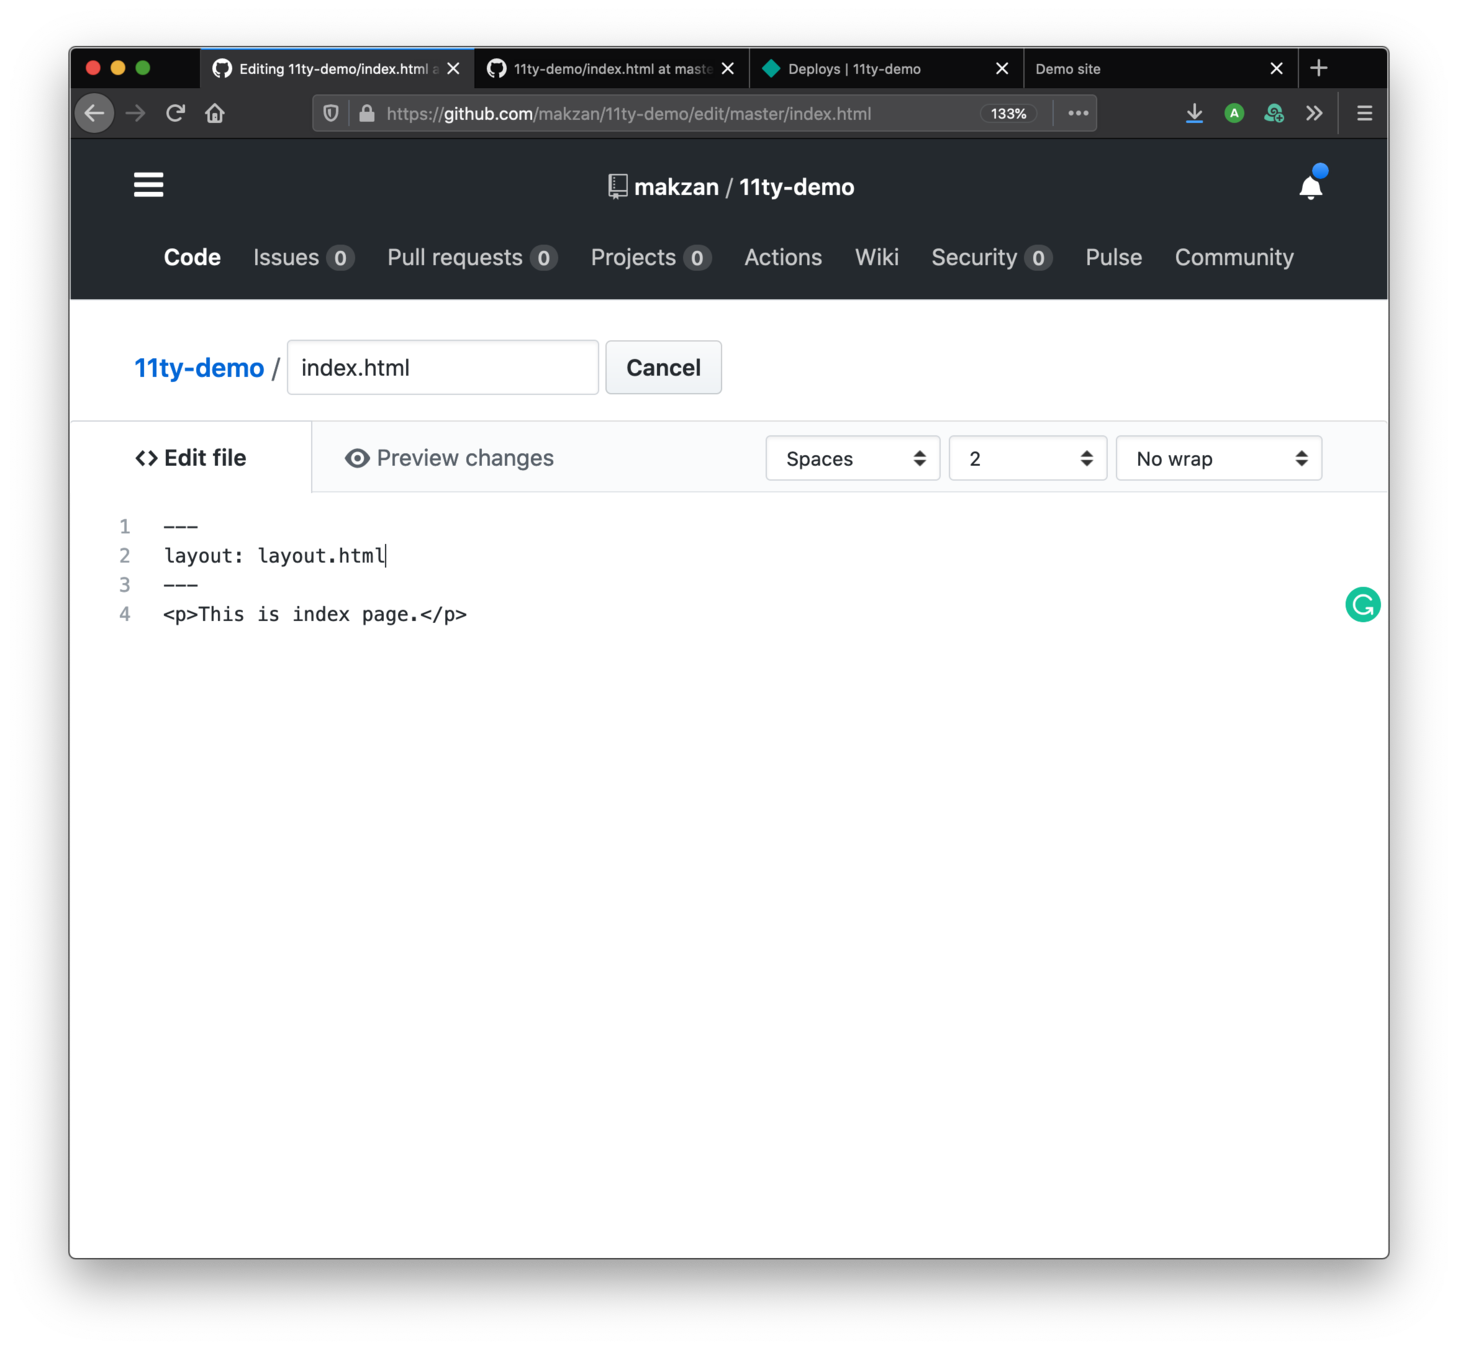Screen dimensions: 1458x1350
Task: Click the Grammarly icon in editor
Action: point(1362,604)
